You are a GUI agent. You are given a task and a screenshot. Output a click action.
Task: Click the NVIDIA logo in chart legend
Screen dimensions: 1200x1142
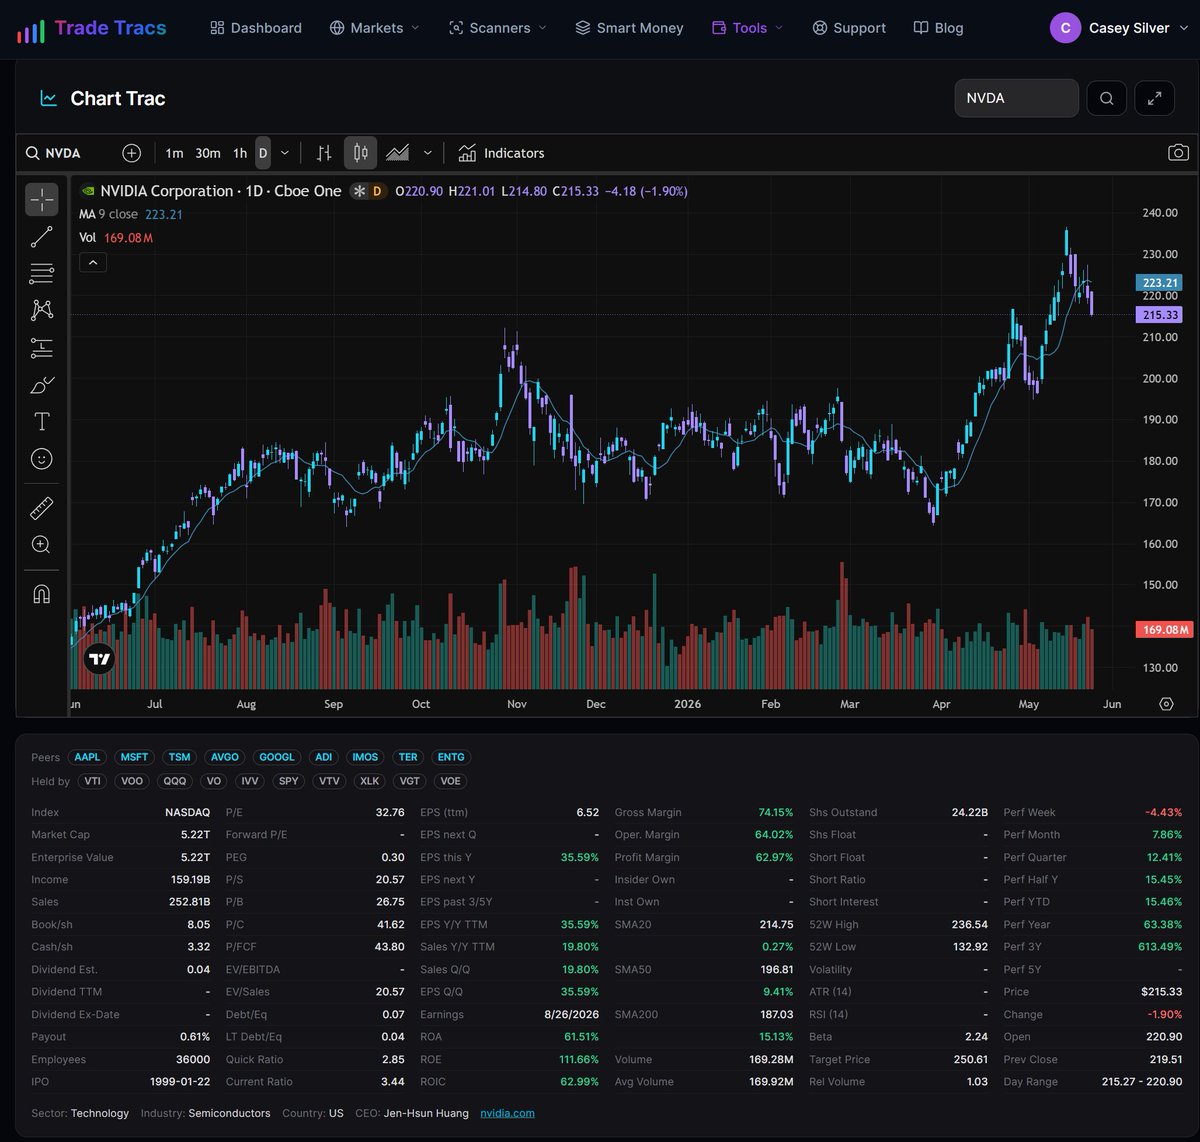[x=88, y=191]
